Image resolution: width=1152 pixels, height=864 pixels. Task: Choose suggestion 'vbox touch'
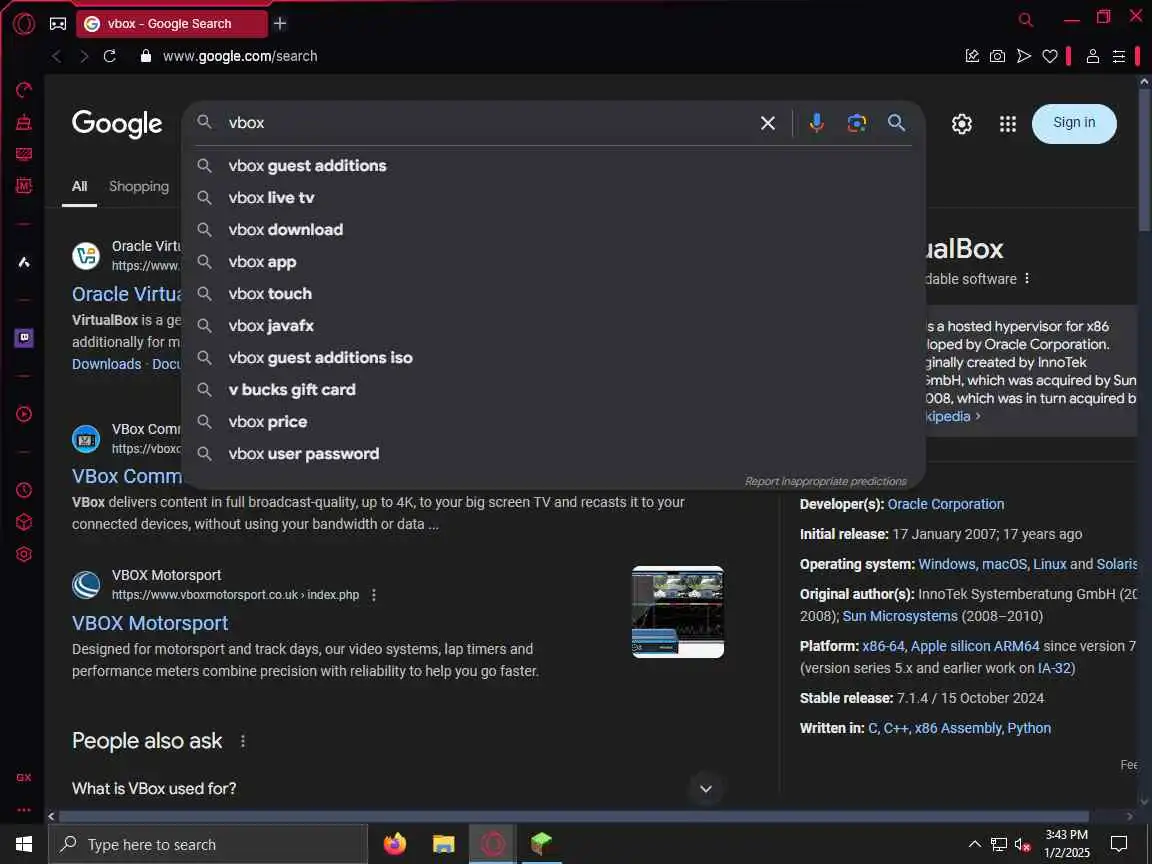tap(552, 294)
